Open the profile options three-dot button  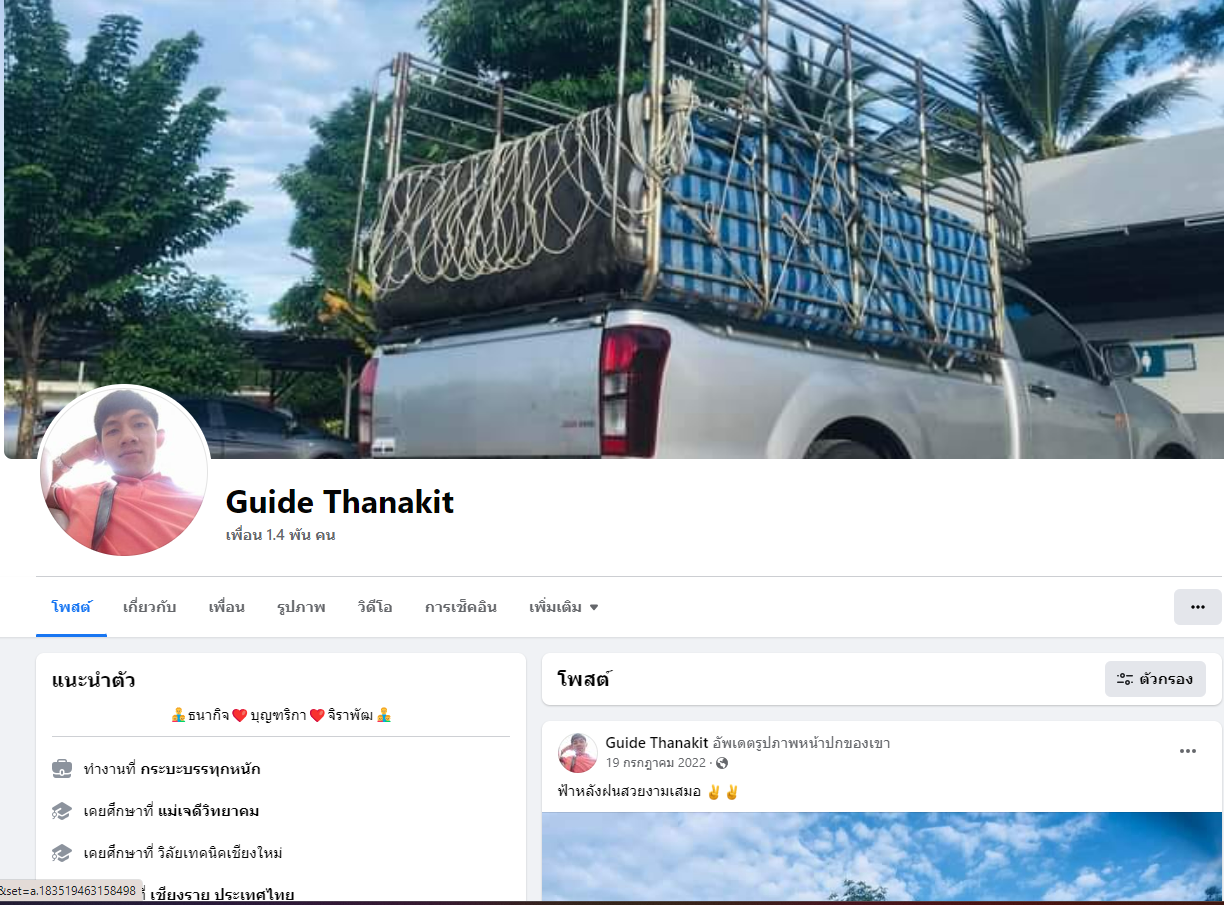[1197, 607]
